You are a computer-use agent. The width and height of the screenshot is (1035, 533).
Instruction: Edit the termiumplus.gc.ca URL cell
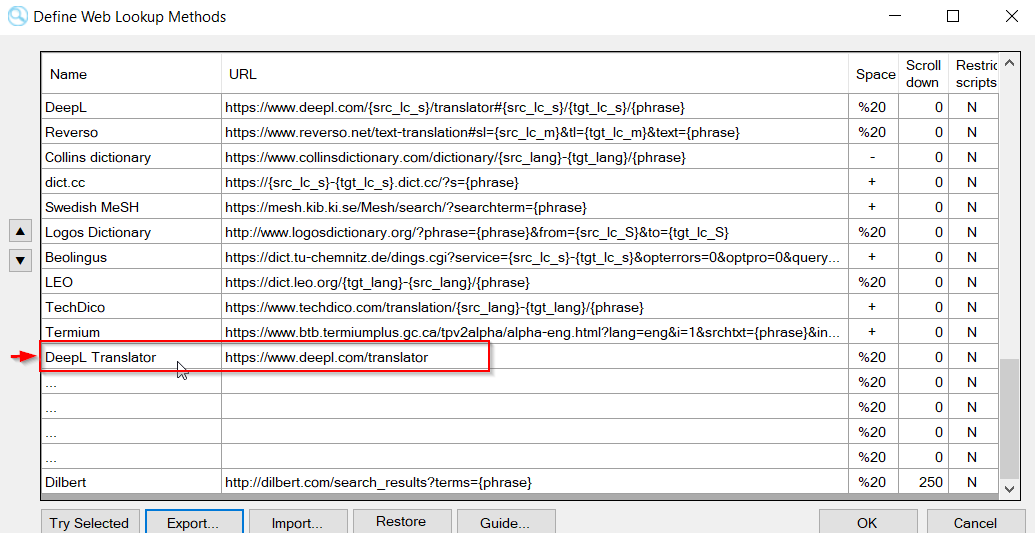click(x=535, y=332)
